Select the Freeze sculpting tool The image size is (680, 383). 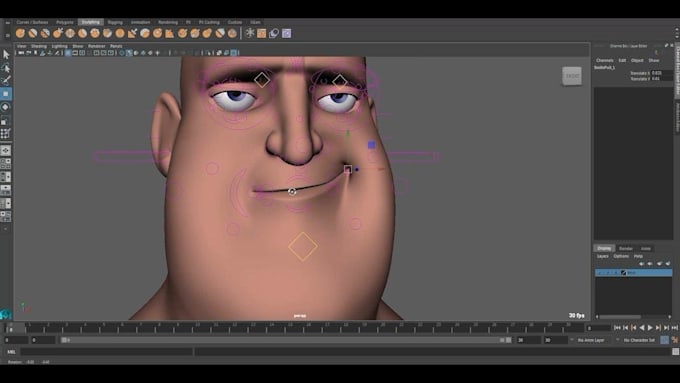click(x=232, y=33)
